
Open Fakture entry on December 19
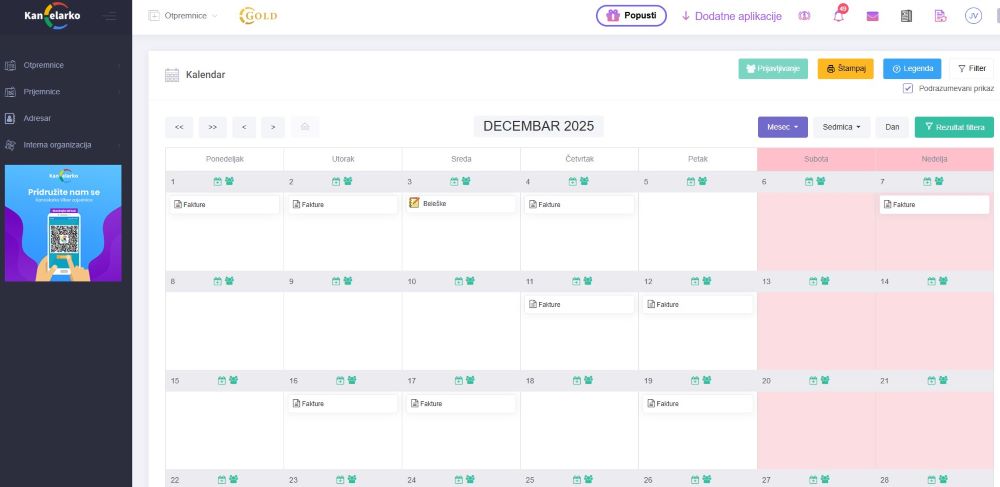pyautogui.click(x=698, y=403)
